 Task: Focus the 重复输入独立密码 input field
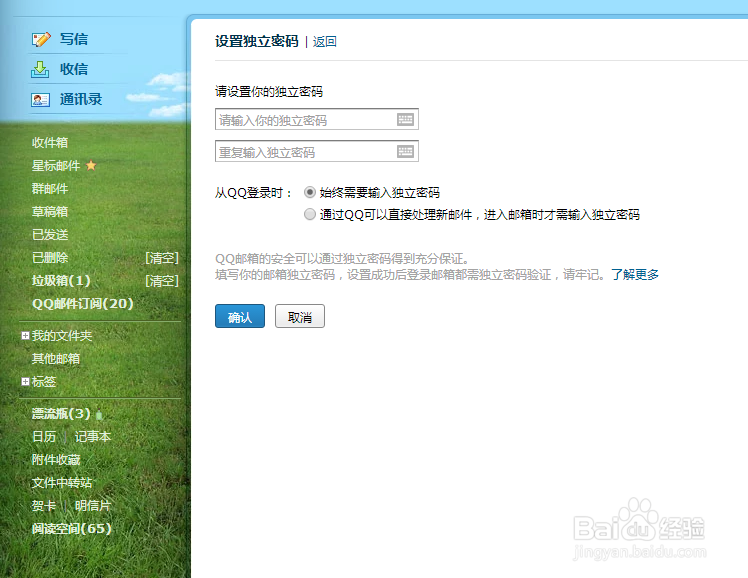point(317,151)
